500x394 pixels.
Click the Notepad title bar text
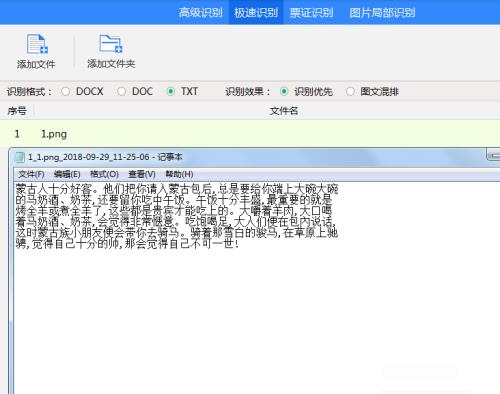(105, 157)
